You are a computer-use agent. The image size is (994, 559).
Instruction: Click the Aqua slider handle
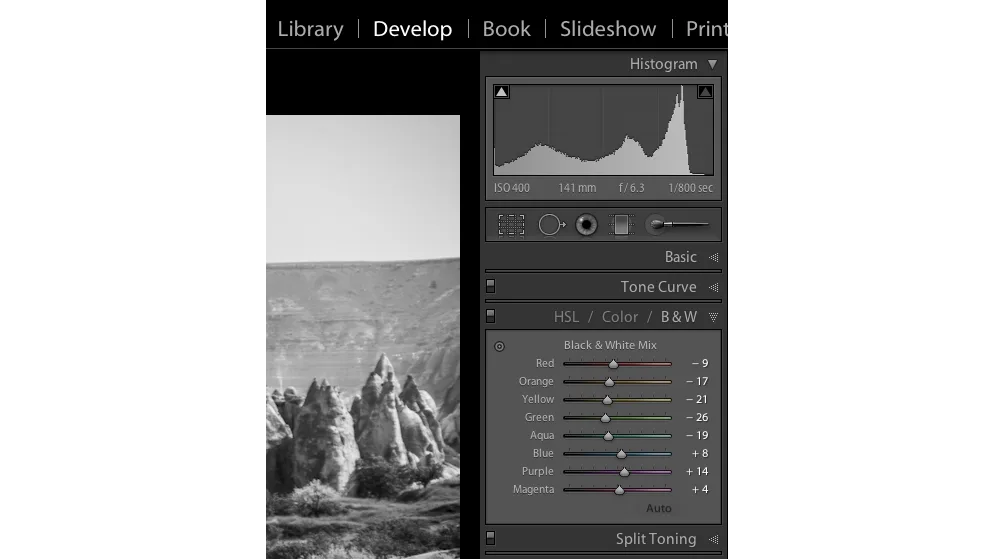[x=609, y=436]
